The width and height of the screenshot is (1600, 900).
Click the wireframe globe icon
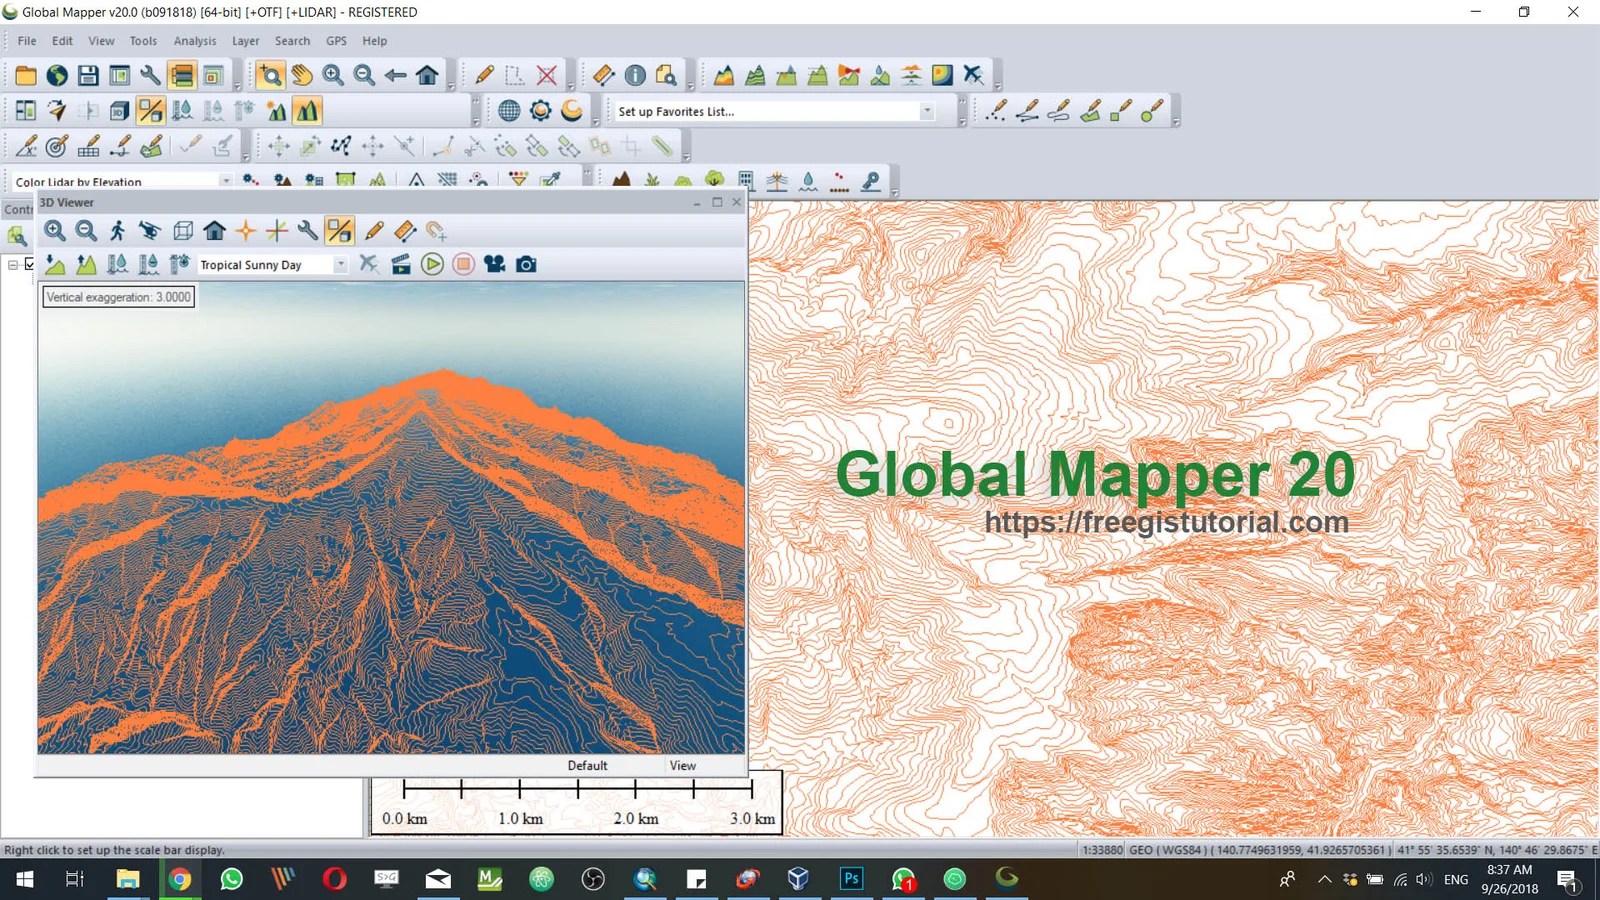(x=509, y=111)
